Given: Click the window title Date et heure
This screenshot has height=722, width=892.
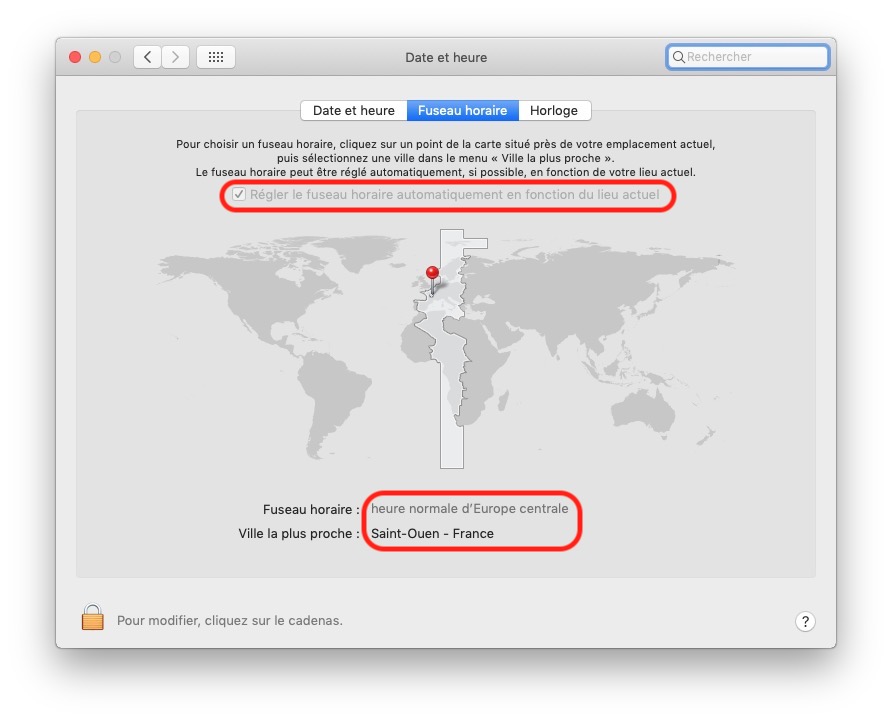Looking at the screenshot, I should point(446,57).
